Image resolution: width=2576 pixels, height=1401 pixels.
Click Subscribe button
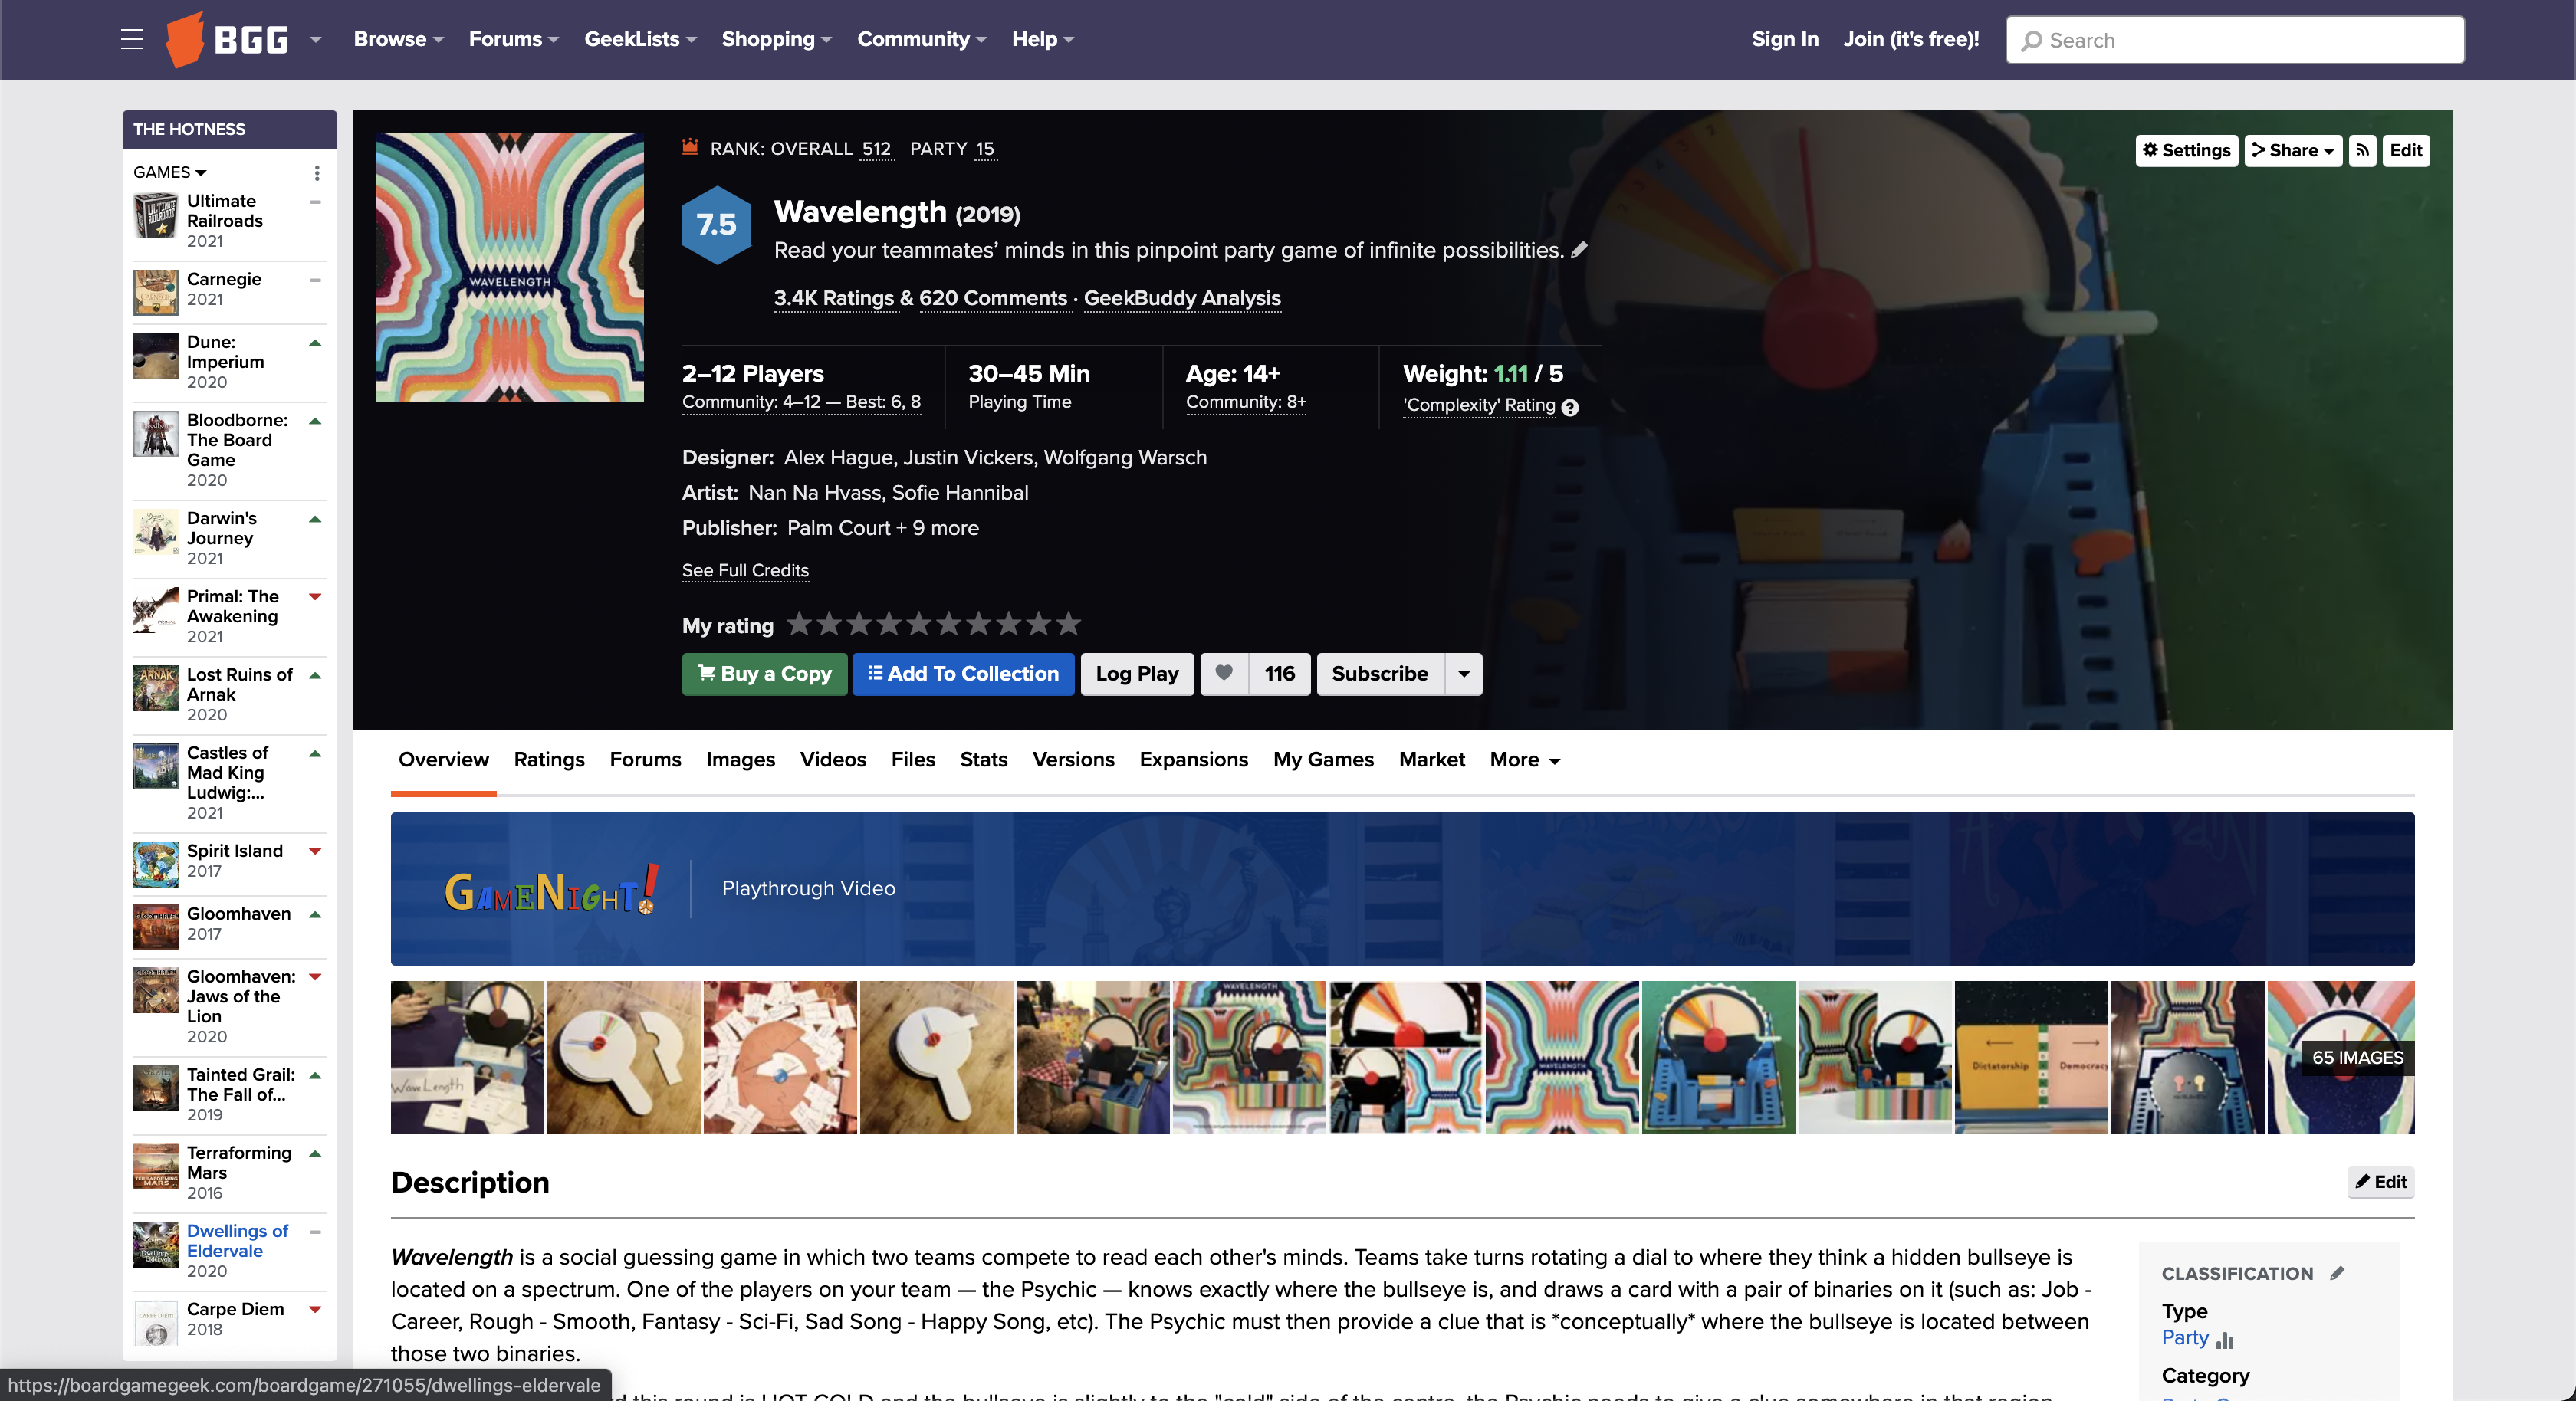(1380, 674)
